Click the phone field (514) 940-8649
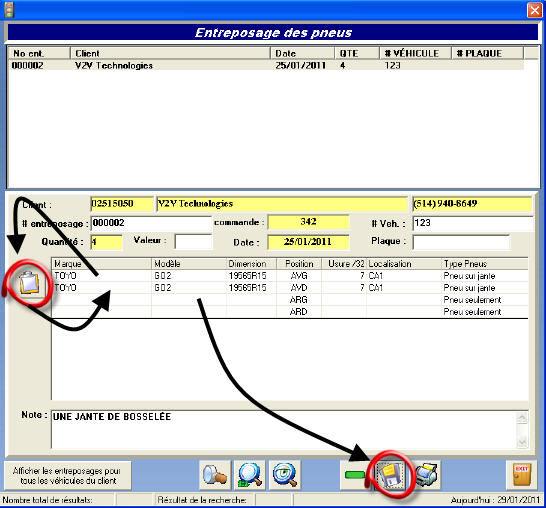 [x=472, y=204]
